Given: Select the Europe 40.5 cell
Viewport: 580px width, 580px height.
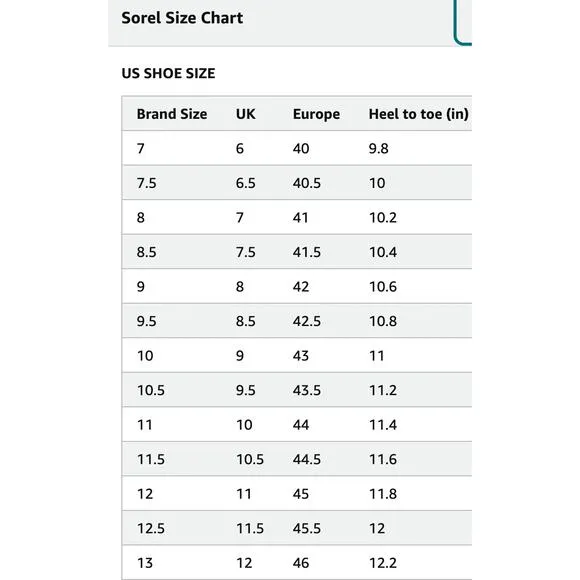Looking at the screenshot, I should (x=307, y=183).
